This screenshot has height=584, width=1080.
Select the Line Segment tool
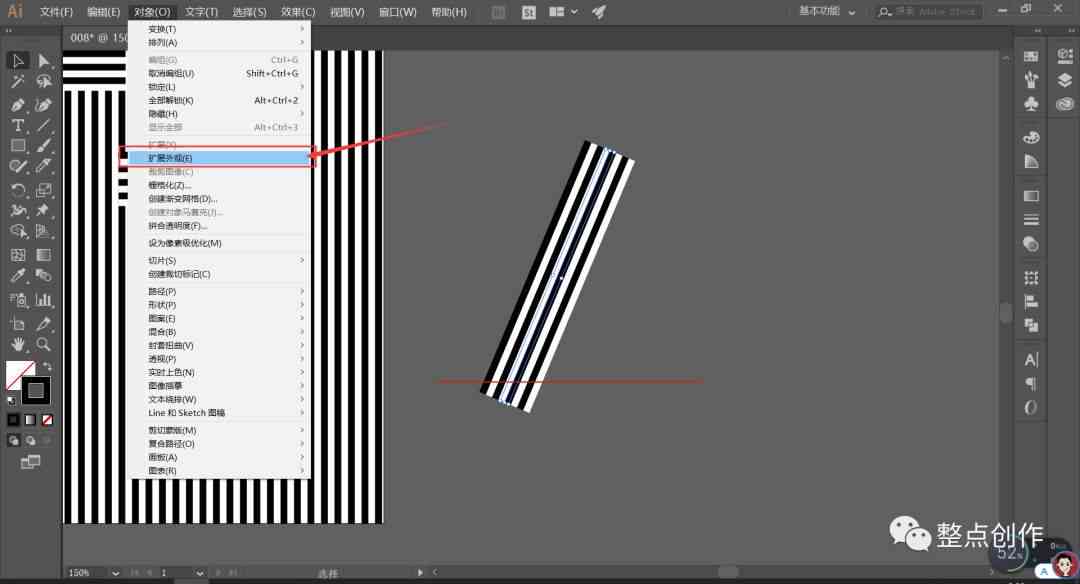point(43,125)
